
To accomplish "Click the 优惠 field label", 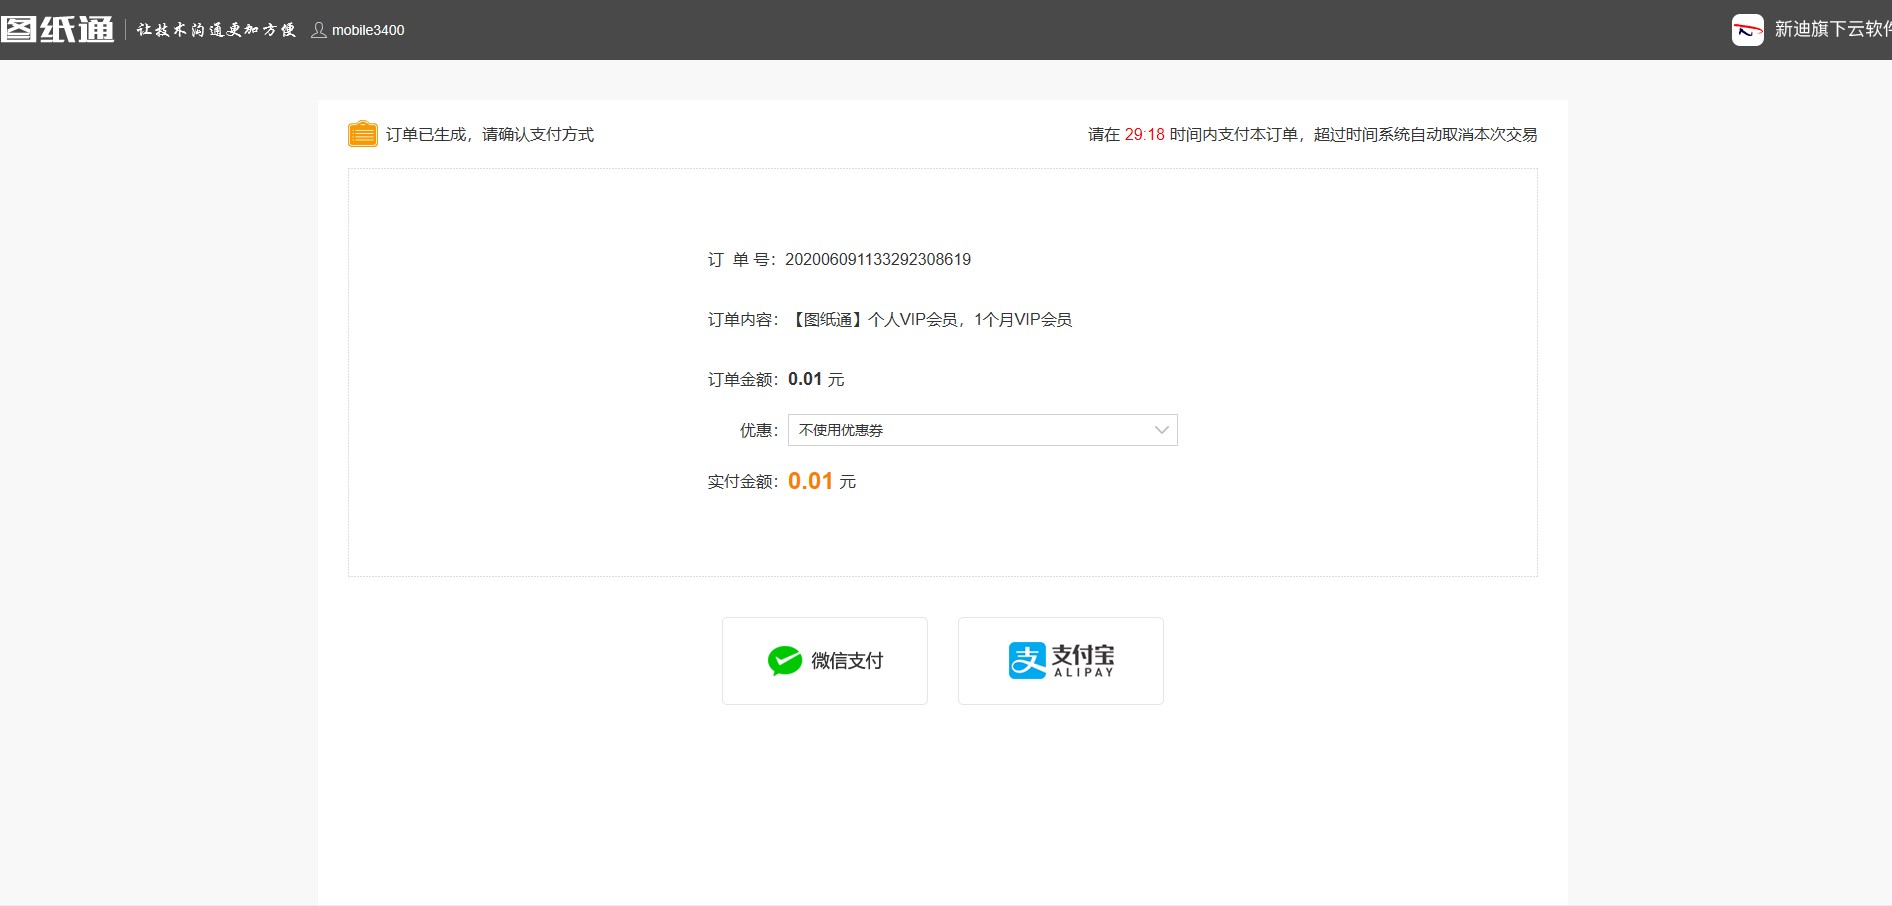I will tap(758, 431).
